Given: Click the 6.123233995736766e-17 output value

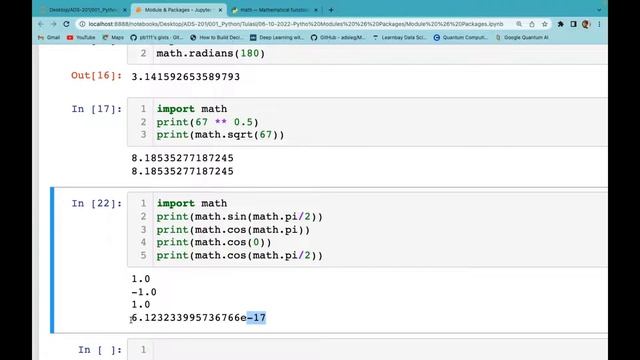Looking at the screenshot, I should tap(198, 318).
